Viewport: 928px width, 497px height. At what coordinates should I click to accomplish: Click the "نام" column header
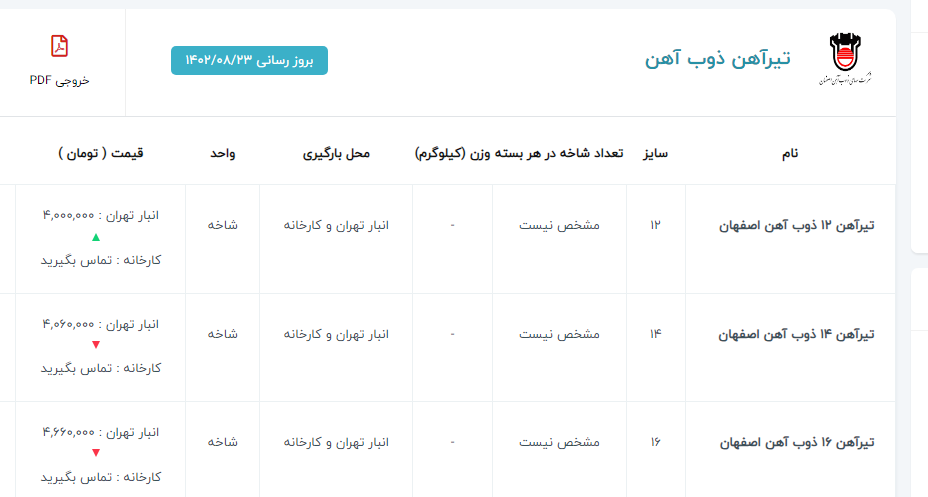pos(789,153)
